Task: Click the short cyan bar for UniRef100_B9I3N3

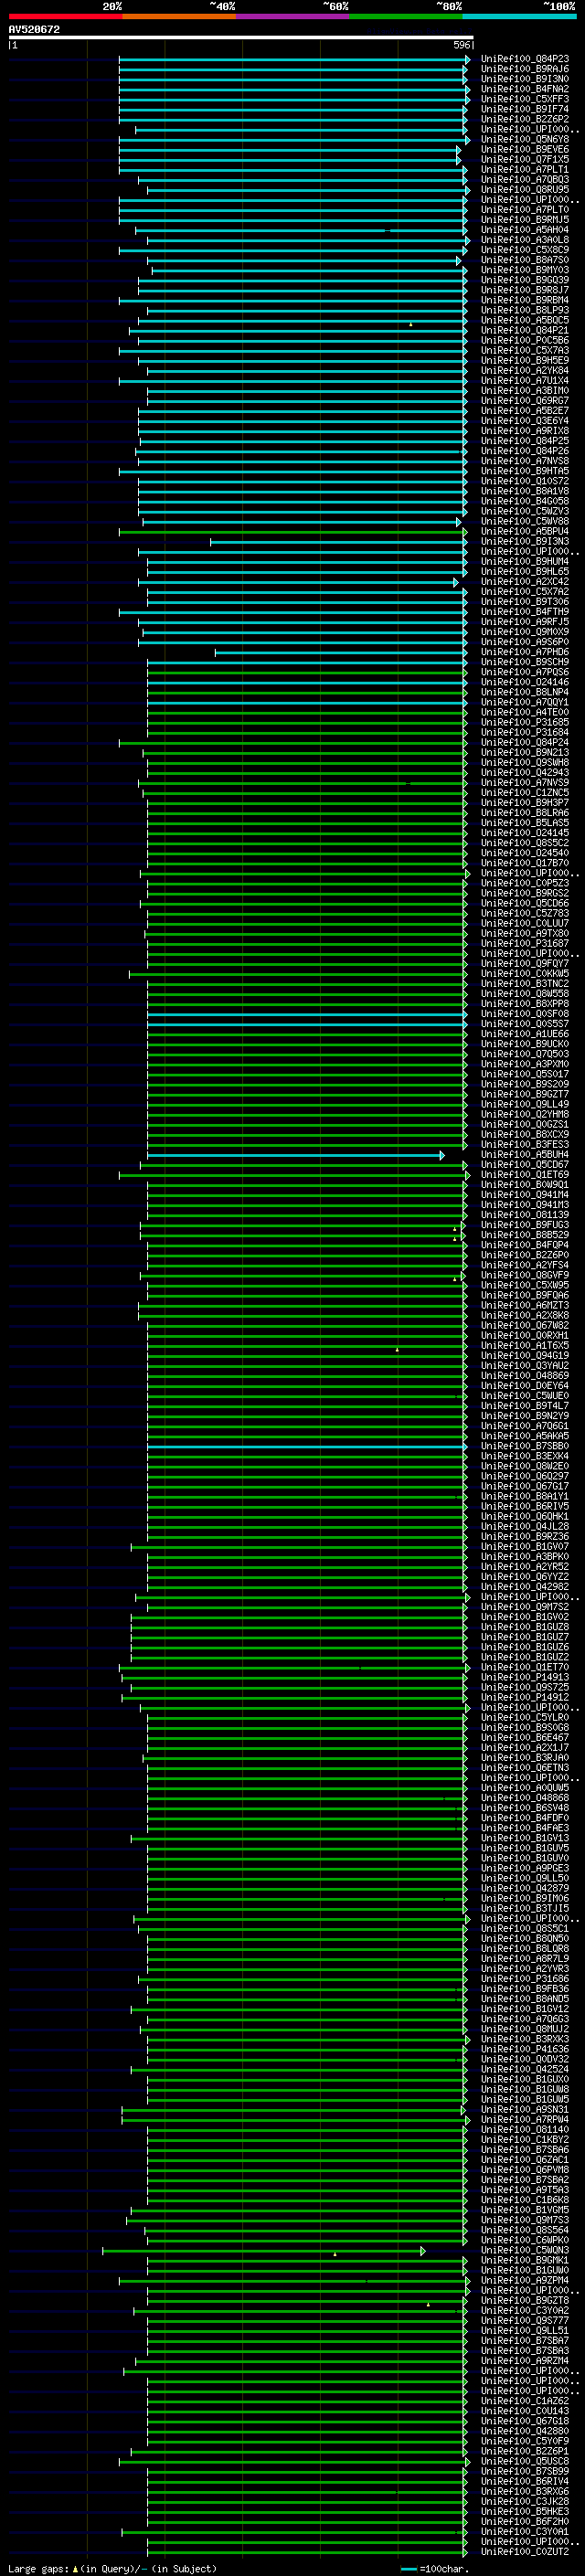Action: [x=338, y=542]
